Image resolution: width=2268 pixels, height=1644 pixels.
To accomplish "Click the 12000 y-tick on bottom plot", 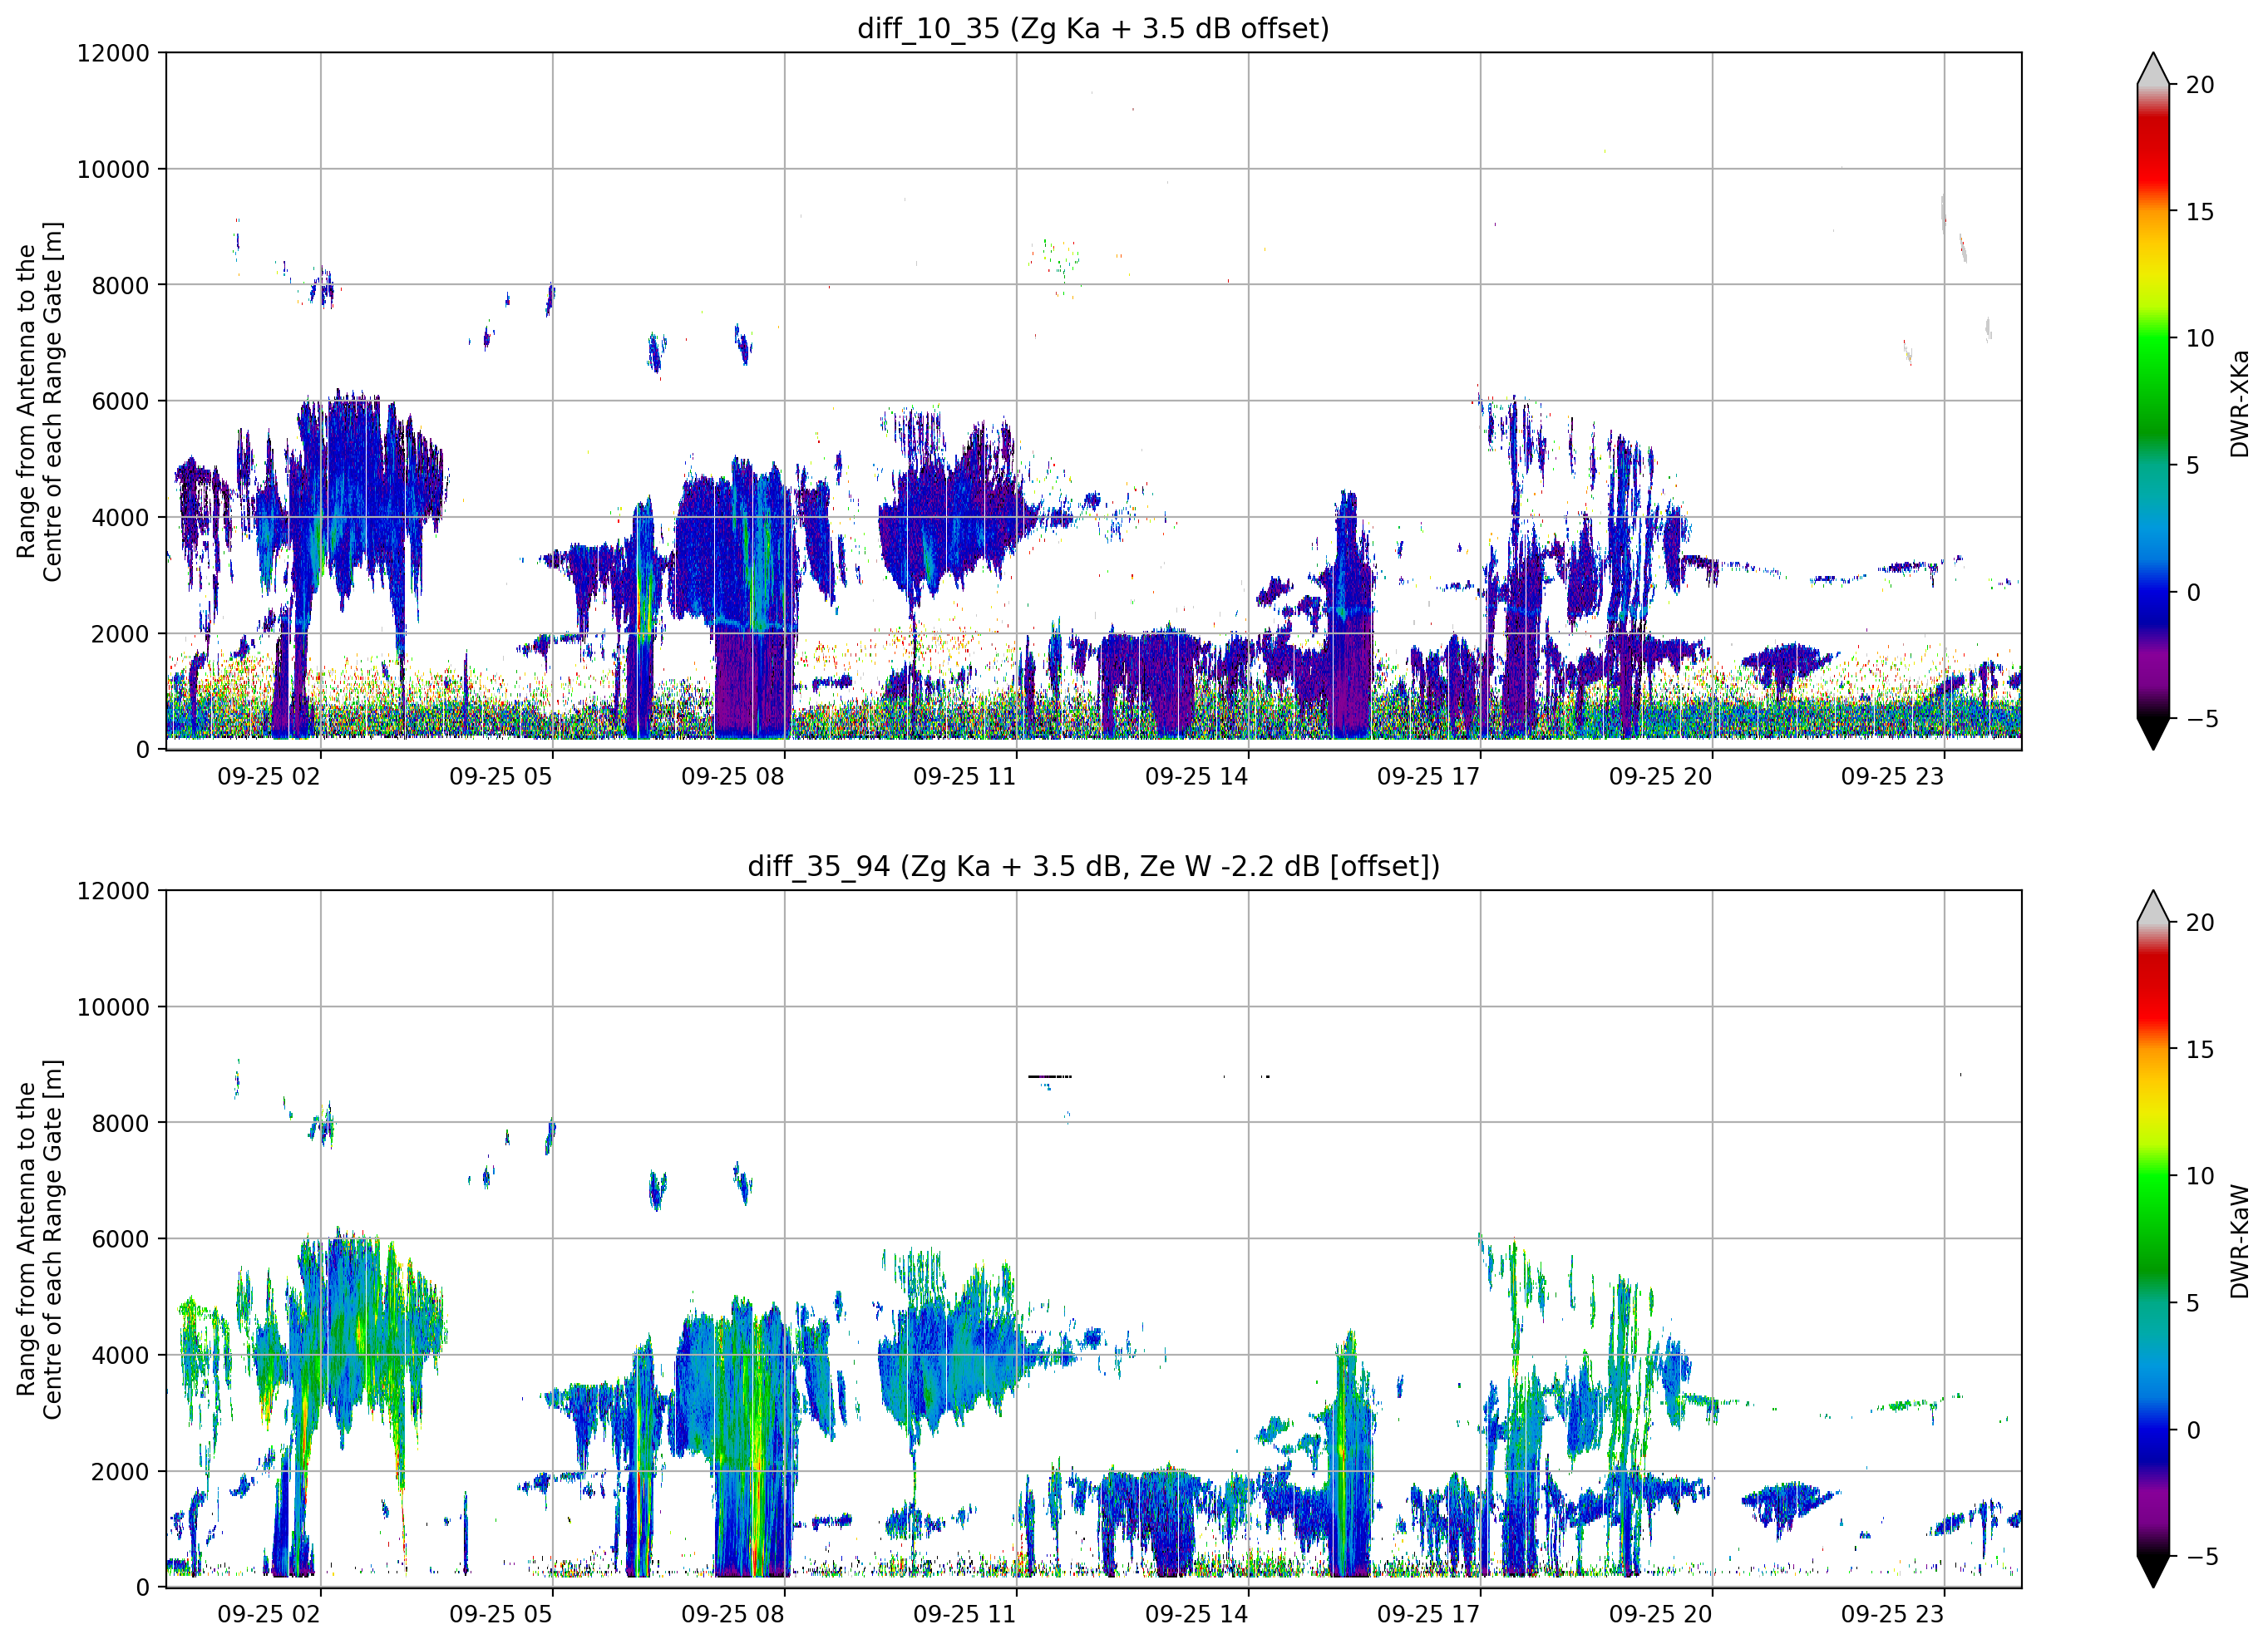I will 113,891.
